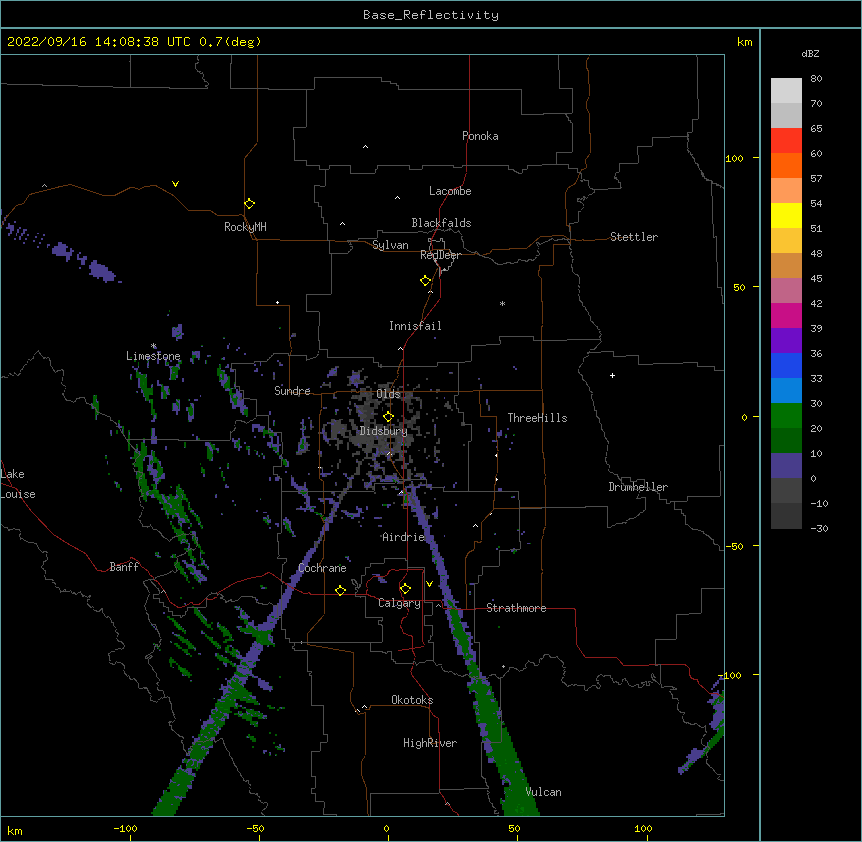
Task: Click the Drumheller town label
Action: click(x=638, y=487)
